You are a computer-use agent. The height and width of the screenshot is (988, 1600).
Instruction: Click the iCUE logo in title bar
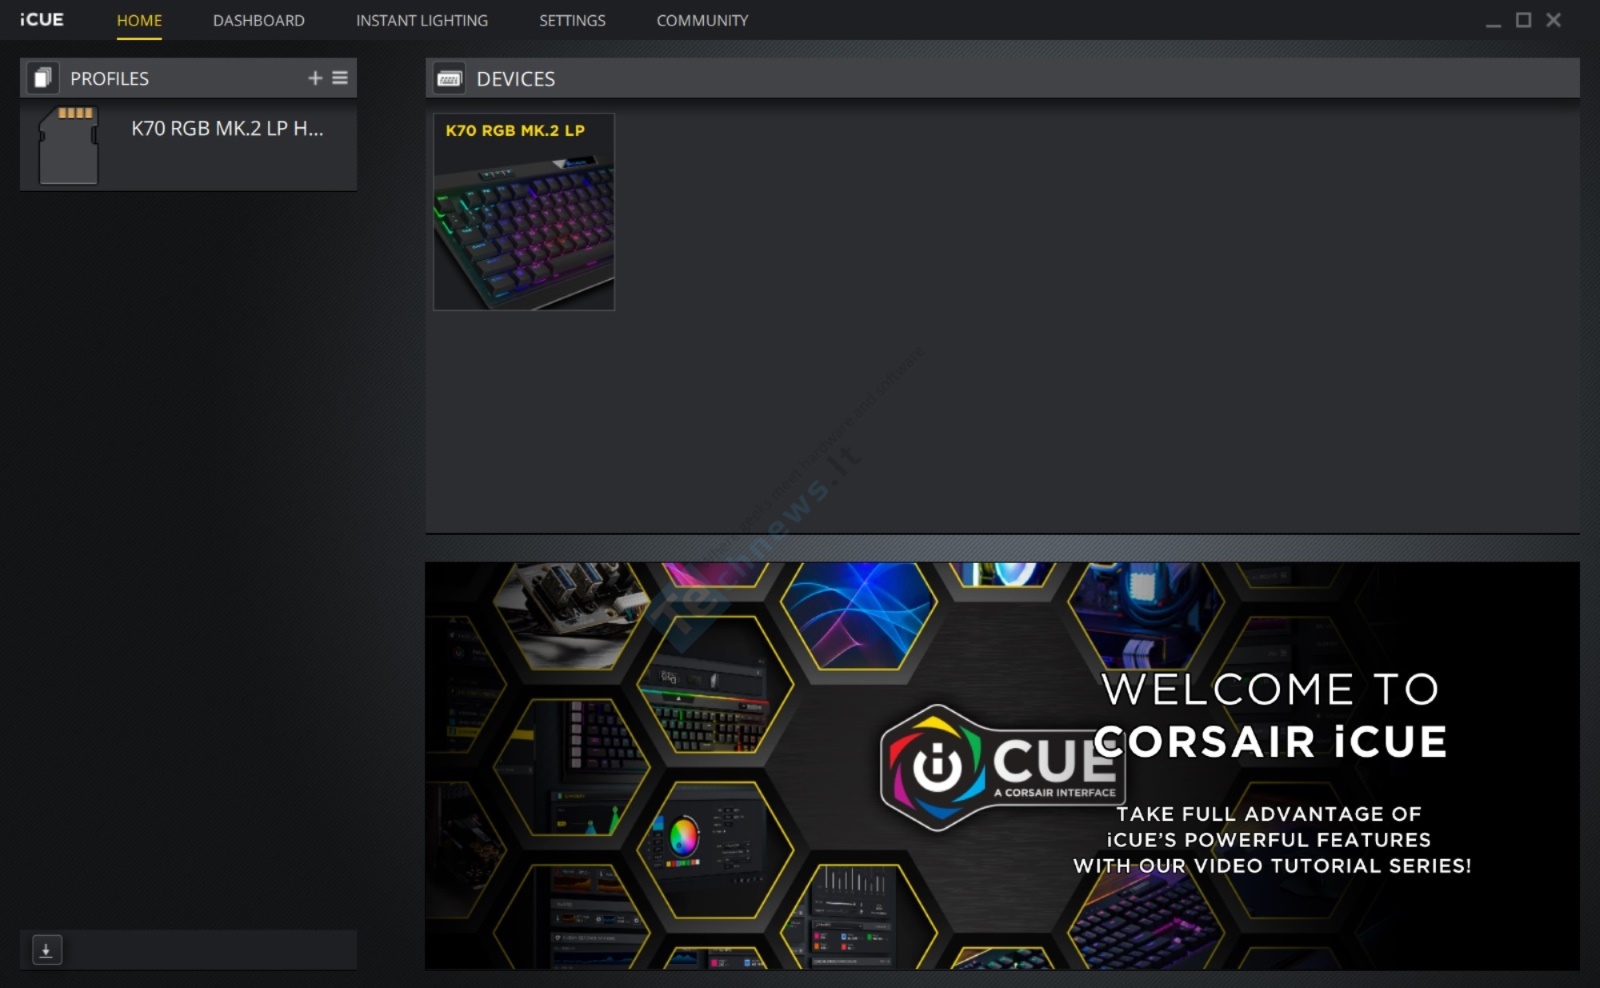click(x=41, y=19)
